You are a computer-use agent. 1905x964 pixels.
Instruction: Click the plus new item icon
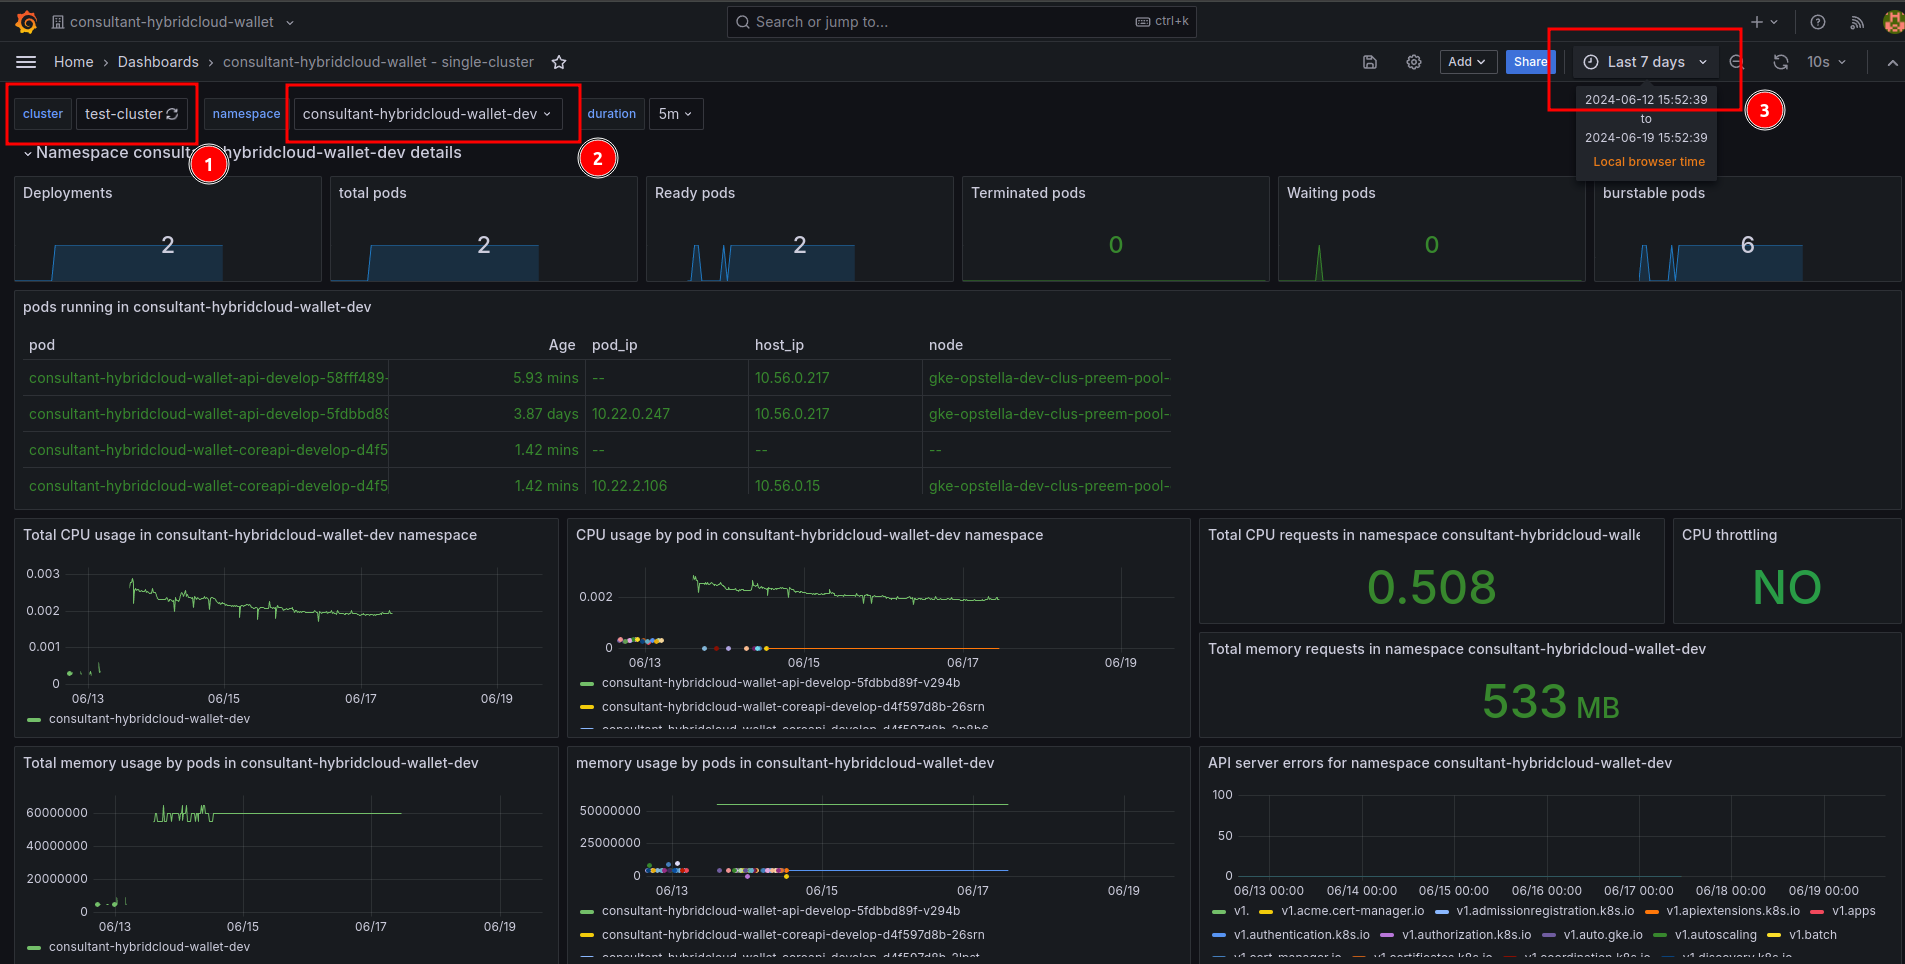coord(1757,22)
